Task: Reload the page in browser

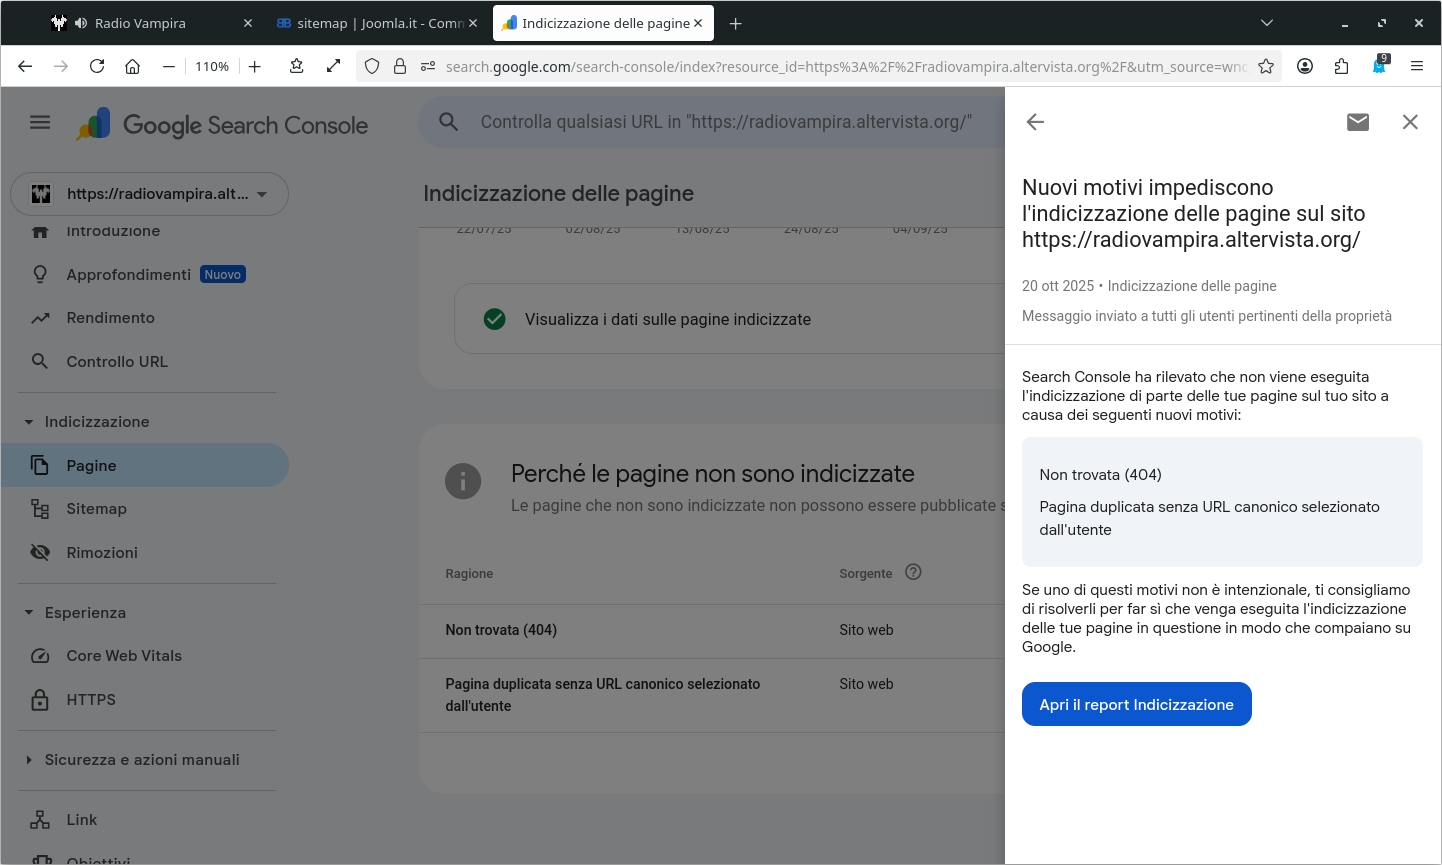Action: point(97,66)
